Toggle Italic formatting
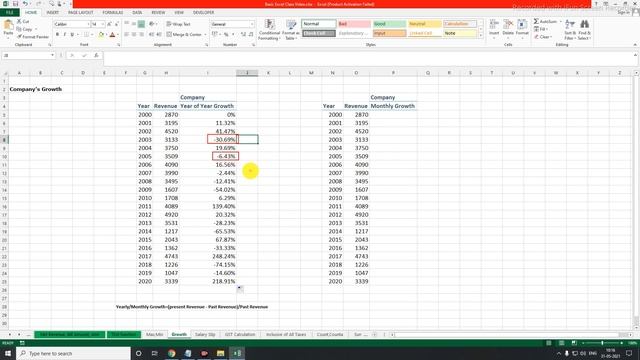The width and height of the screenshot is (640, 360). (x=64, y=35)
